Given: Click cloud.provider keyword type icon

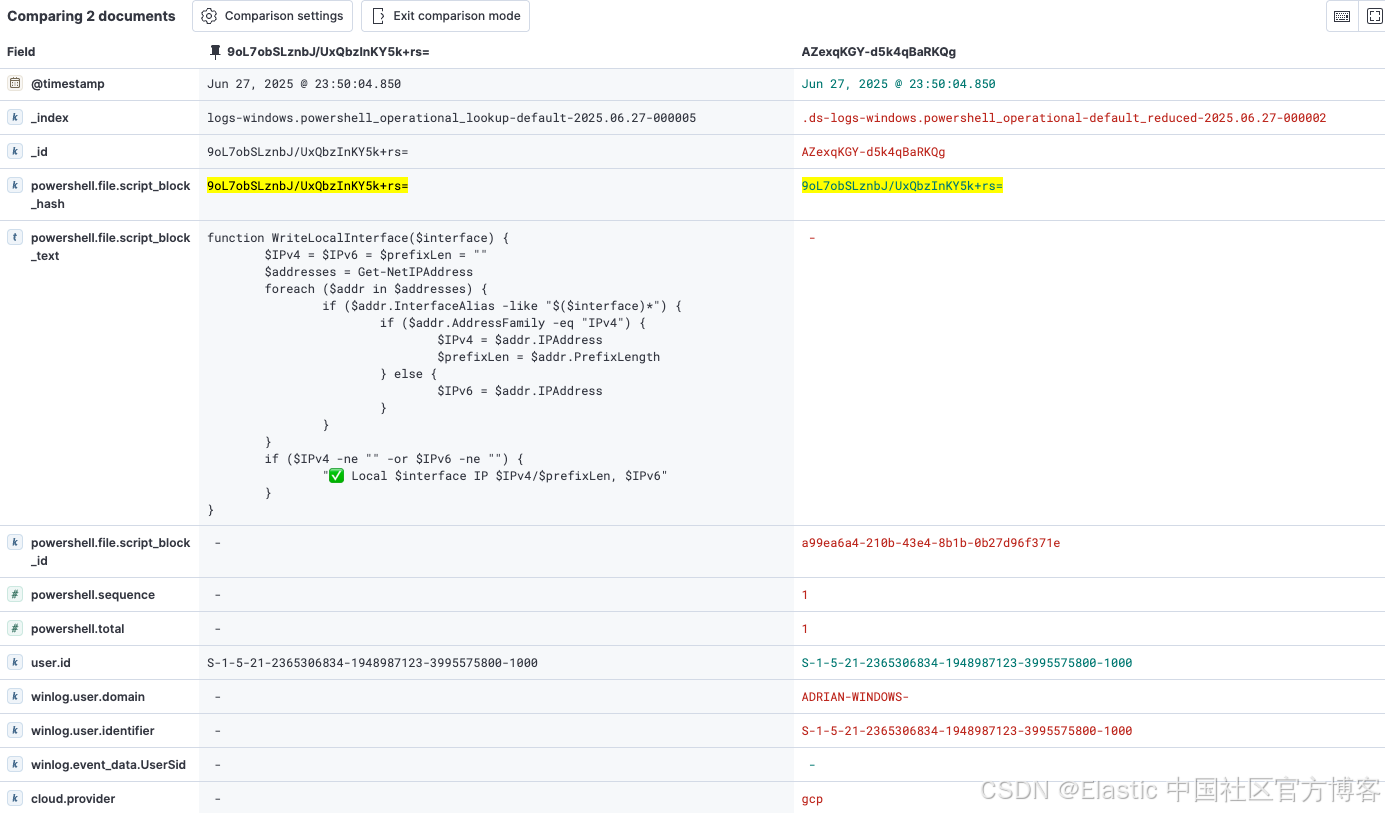Looking at the screenshot, I should [x=15, y=798].
